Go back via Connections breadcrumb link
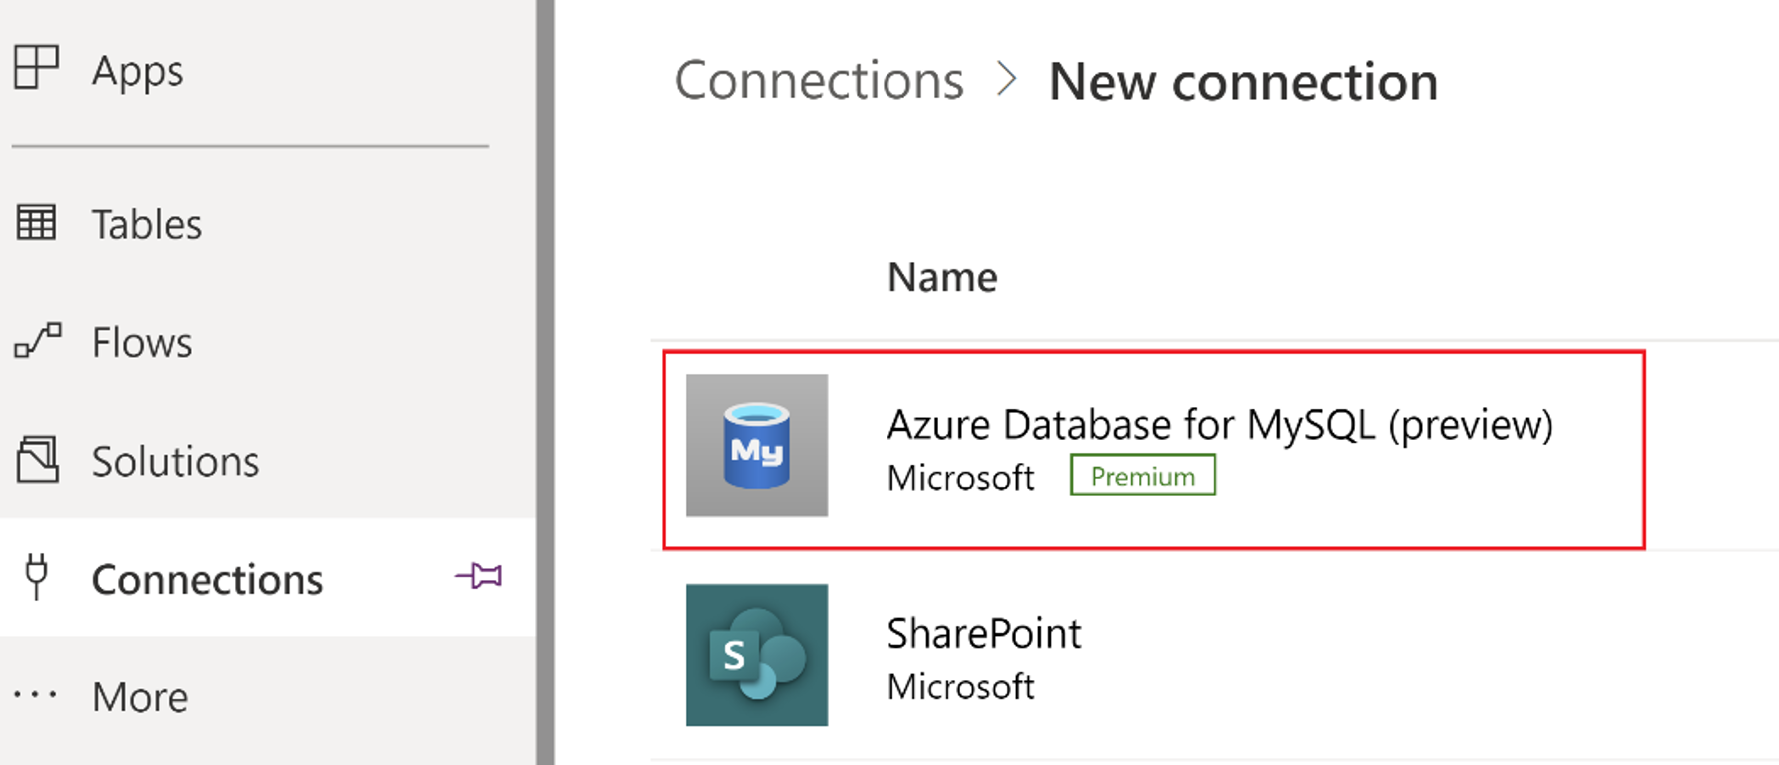Viewport: 1779px width, 765px height. tap(819, 81)
